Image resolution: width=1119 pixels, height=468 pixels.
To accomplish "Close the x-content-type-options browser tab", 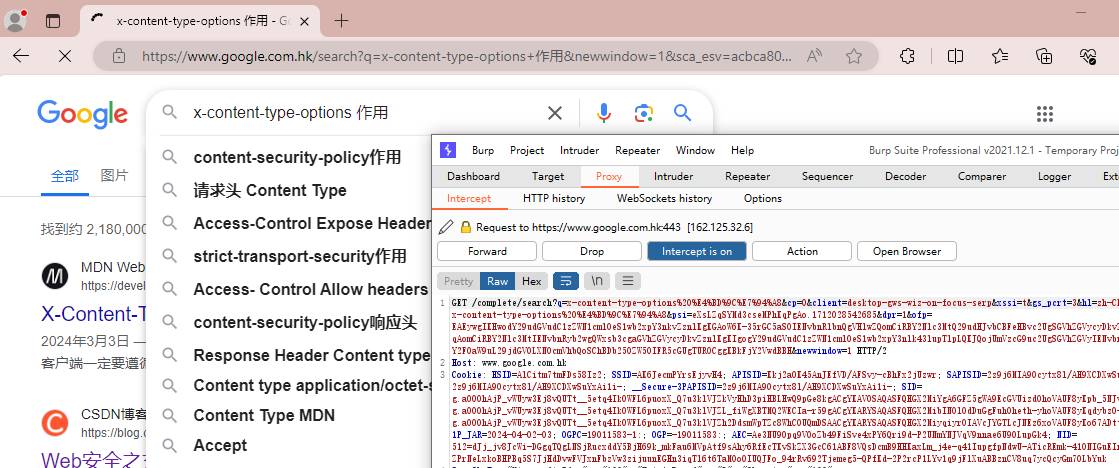I will click(x=305, y=21).
